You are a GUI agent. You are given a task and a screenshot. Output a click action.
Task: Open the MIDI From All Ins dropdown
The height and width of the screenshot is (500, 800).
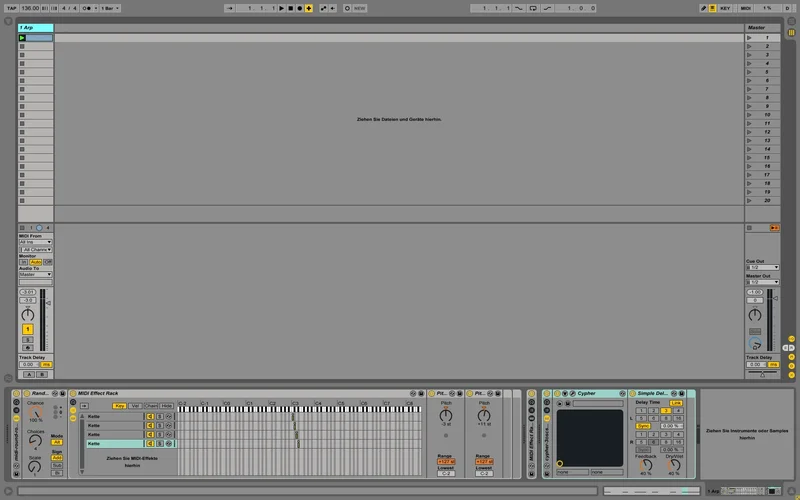coord(36,242)
